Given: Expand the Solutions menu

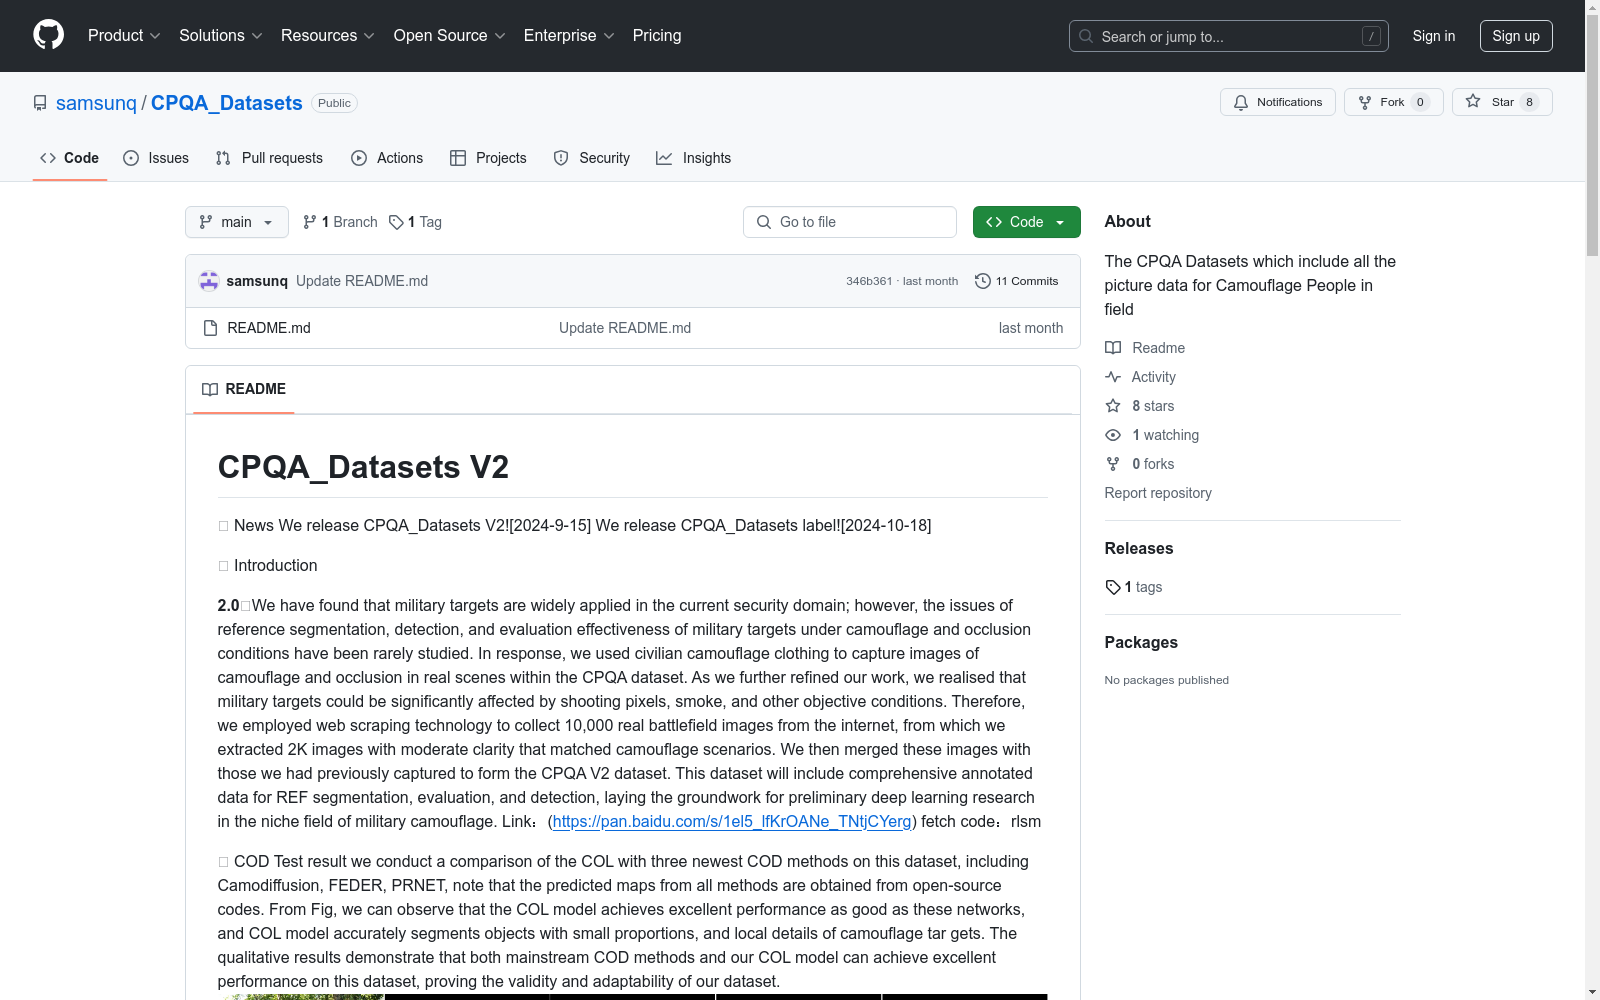Looking at the screenshot, I should [221, 36].
